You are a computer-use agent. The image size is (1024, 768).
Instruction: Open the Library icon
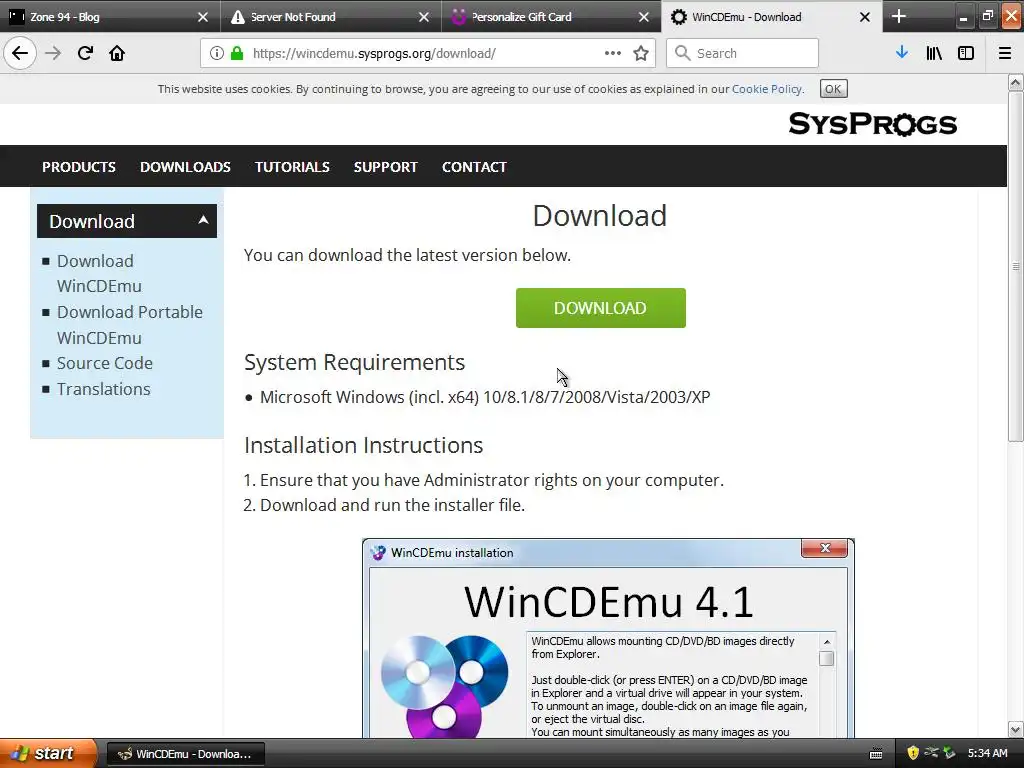tap(934, 53)
